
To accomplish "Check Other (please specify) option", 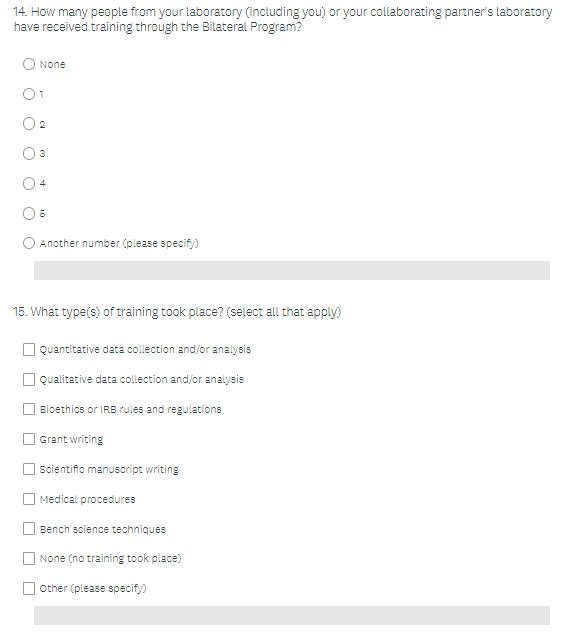I will click(x=29, y=588).
